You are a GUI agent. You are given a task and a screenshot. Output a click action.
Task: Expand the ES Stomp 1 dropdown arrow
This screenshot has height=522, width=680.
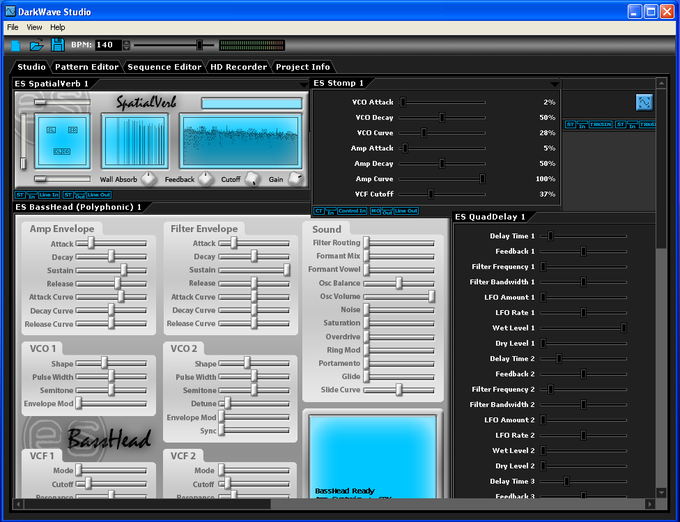point(554,83)
